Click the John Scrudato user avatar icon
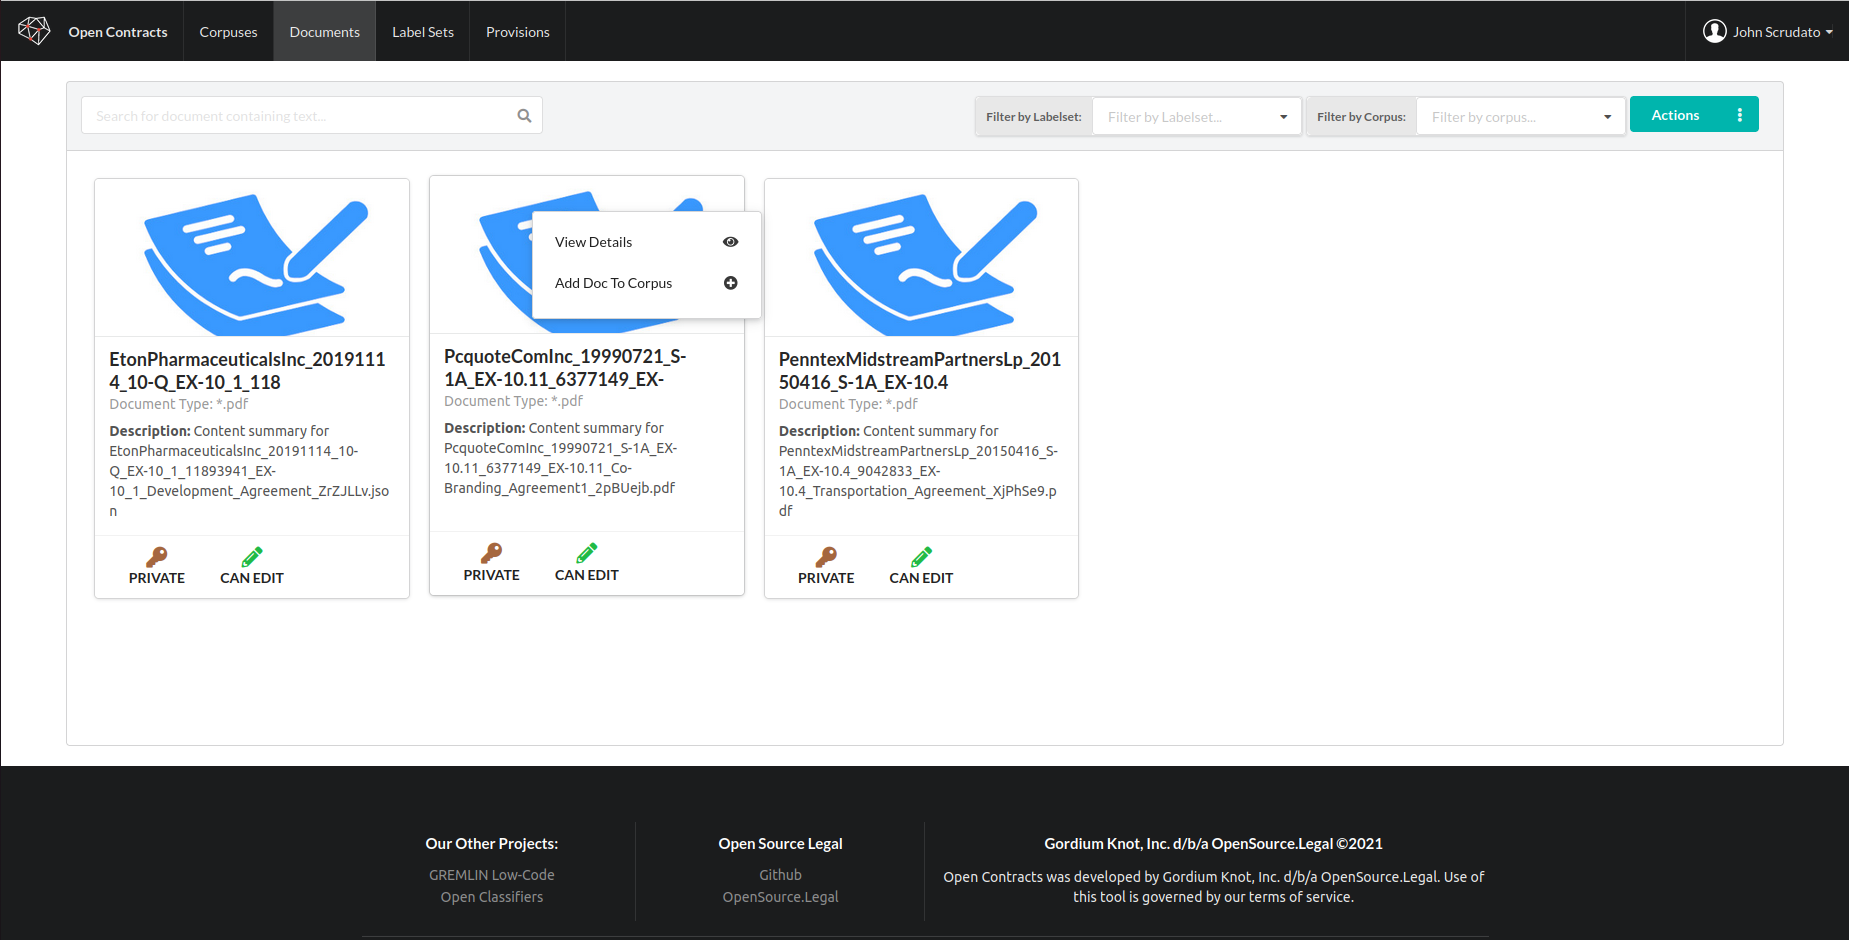This screenshot has width=1849, height=940. [1715, 31]
